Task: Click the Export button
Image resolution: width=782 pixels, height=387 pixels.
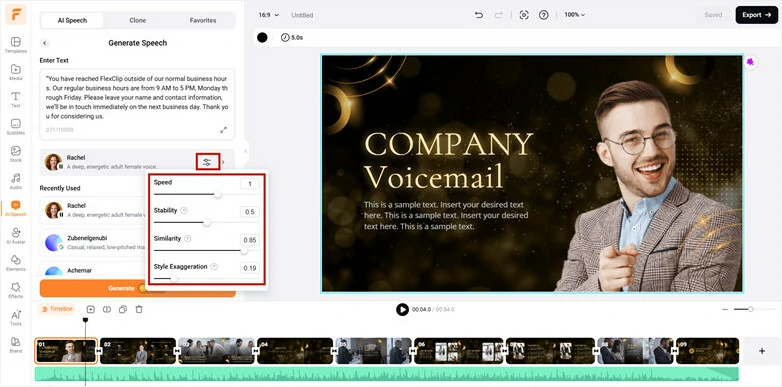Action: [x=757, y=15]
